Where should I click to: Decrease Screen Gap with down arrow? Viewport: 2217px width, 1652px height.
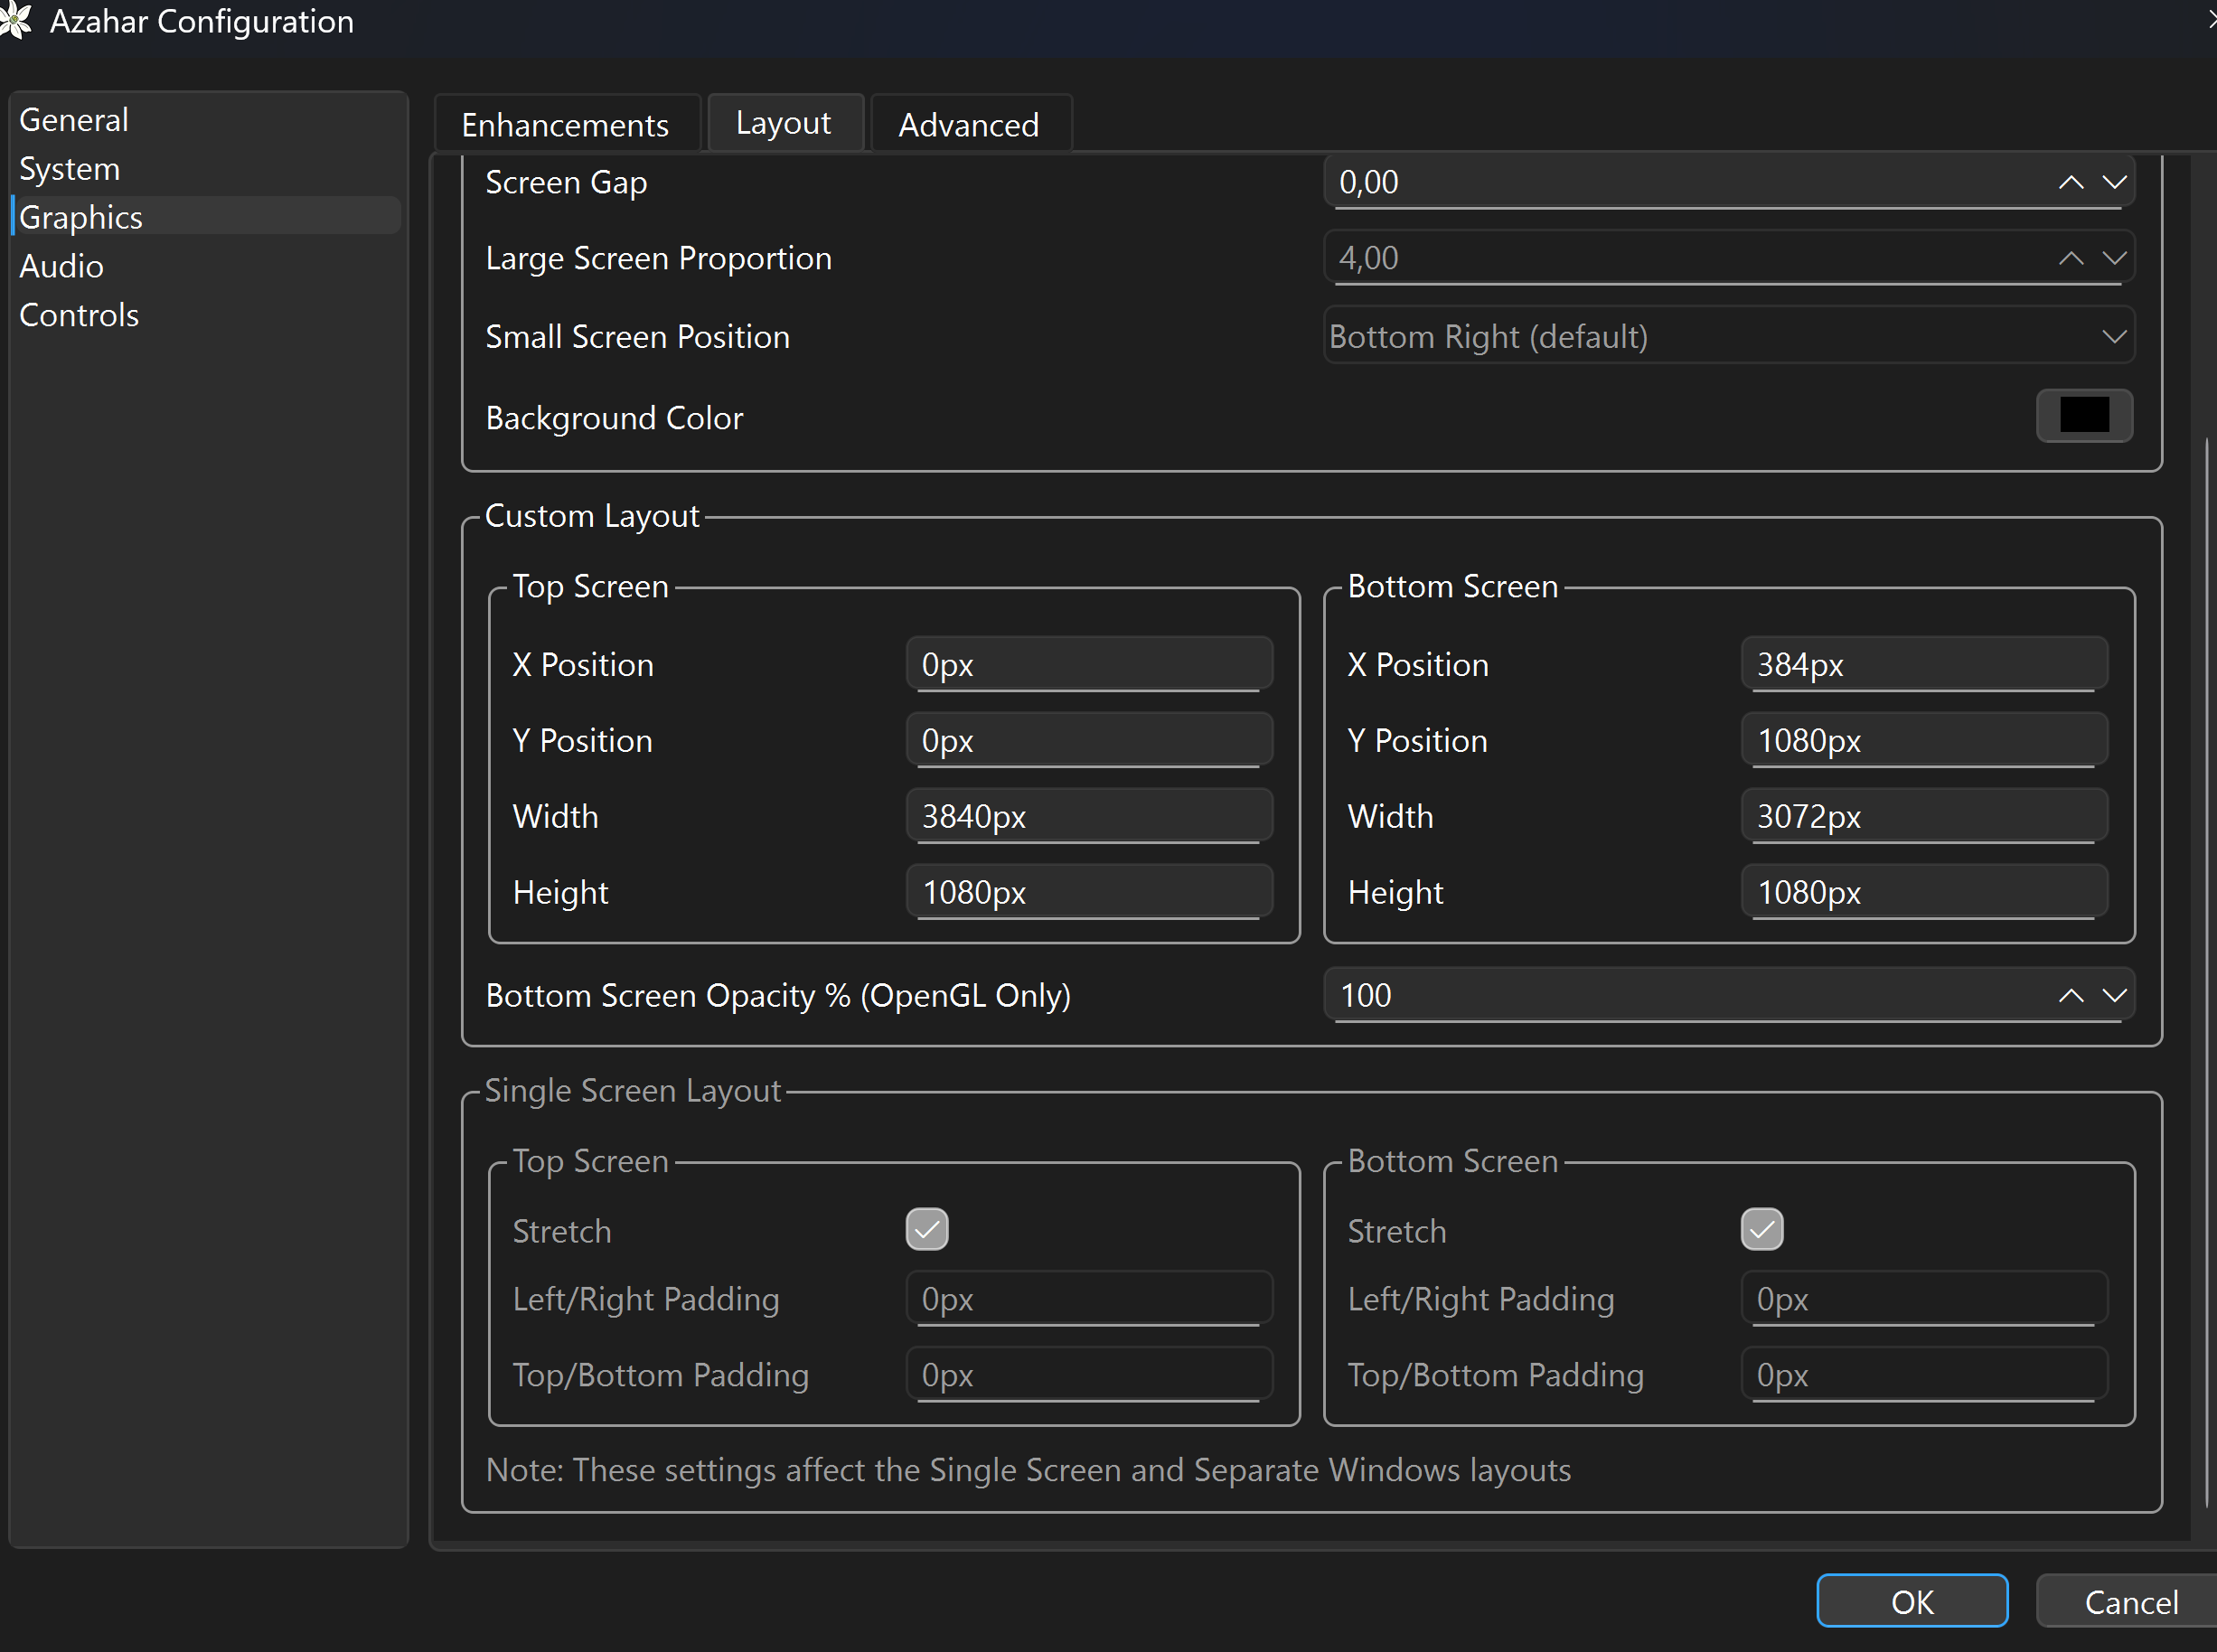click(x=2113, y=182)
